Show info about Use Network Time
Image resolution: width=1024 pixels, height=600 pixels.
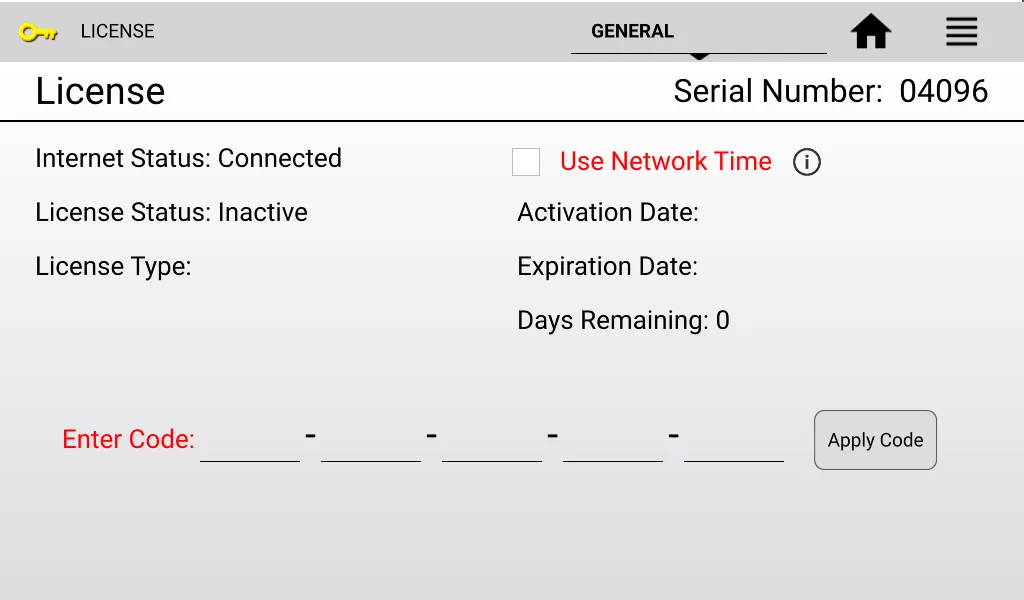tap(806, 162)
